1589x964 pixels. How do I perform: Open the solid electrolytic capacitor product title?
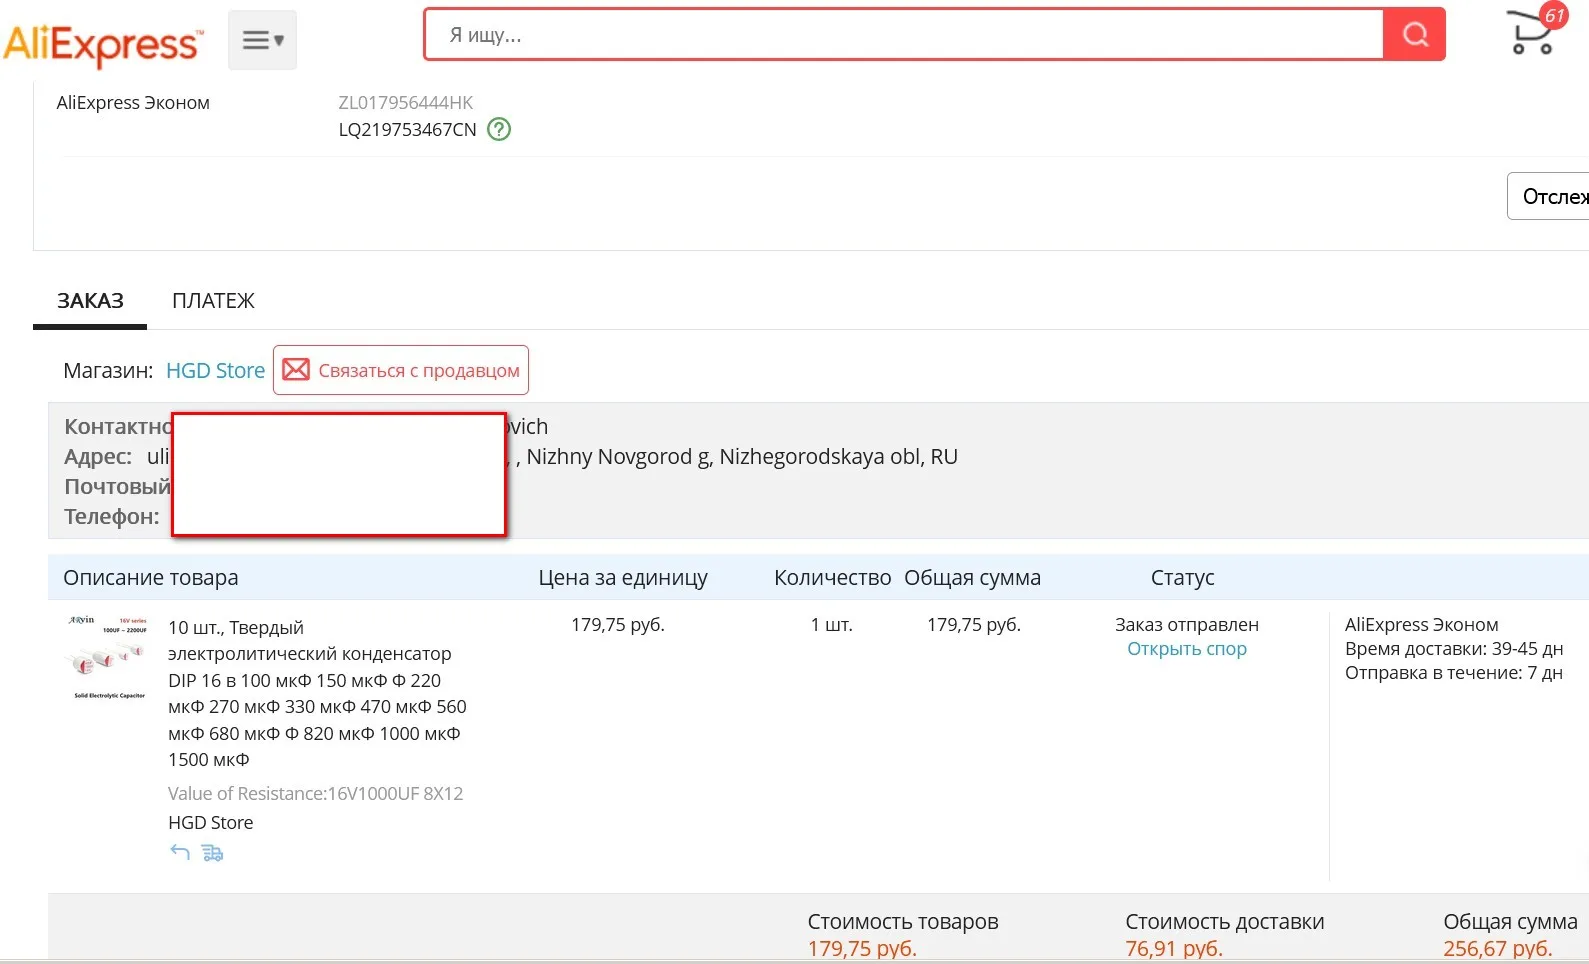click(317, 694)
